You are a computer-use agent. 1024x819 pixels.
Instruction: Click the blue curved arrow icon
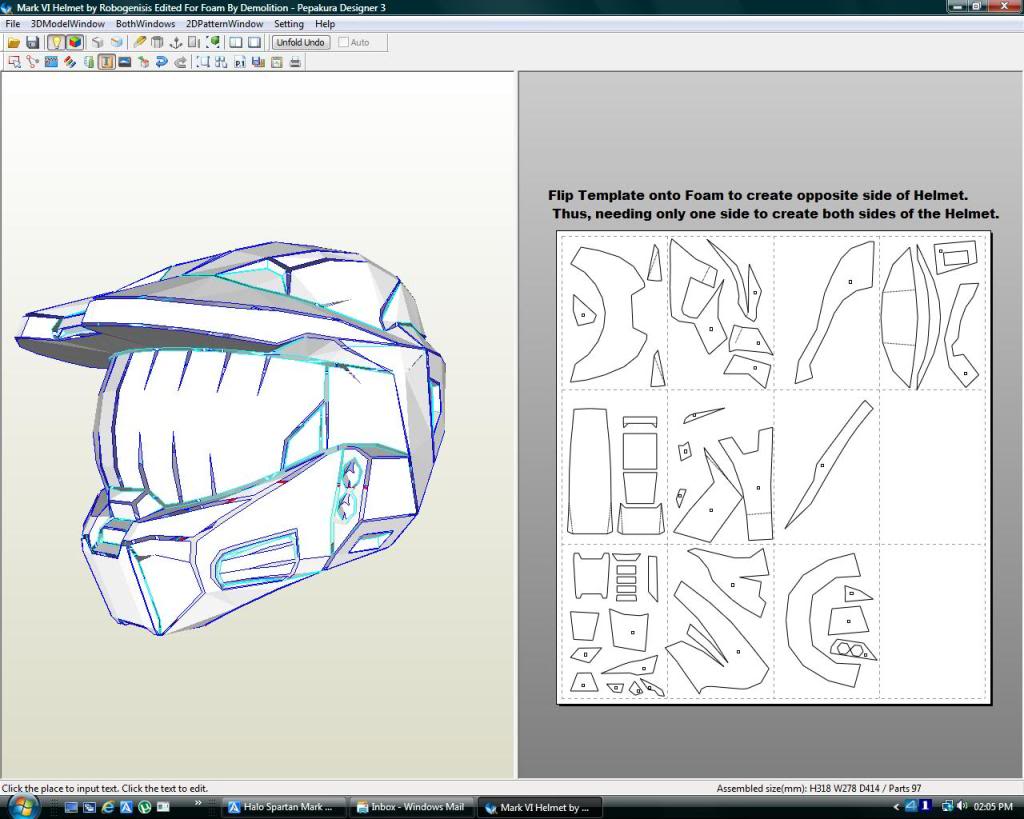click(162, 63)
